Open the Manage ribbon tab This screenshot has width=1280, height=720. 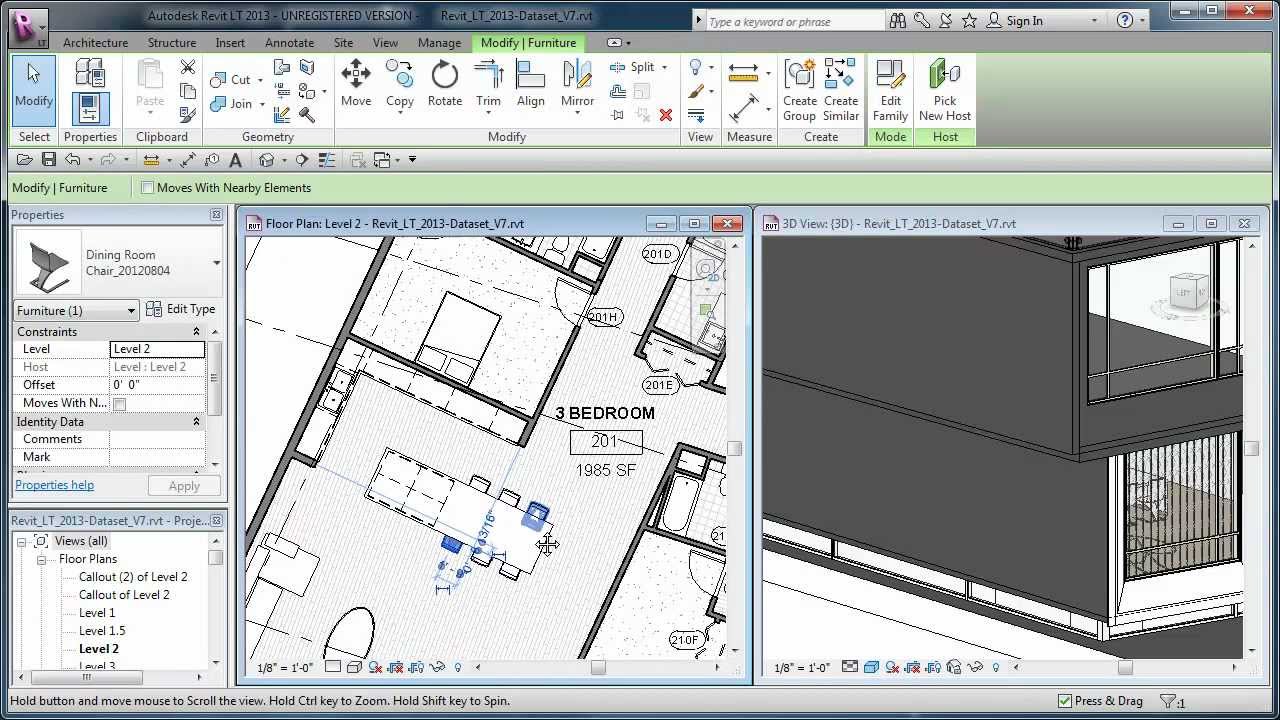point(439,42)
